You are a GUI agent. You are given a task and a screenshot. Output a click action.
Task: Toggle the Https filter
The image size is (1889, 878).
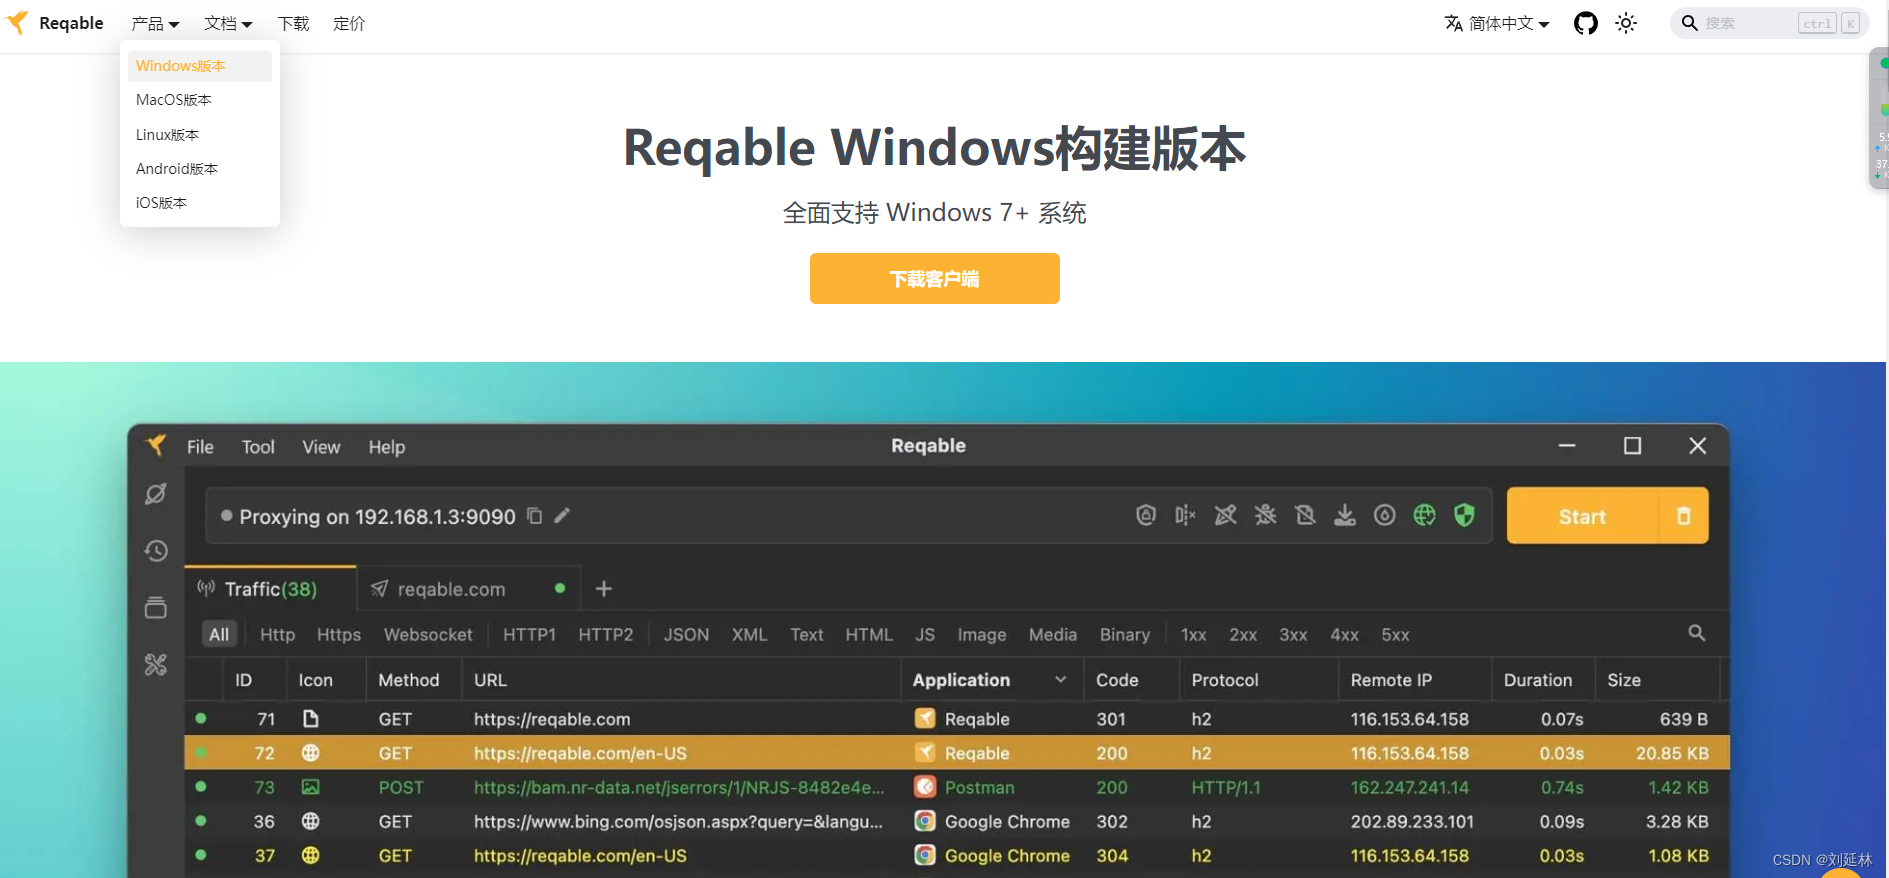[339, 634]
